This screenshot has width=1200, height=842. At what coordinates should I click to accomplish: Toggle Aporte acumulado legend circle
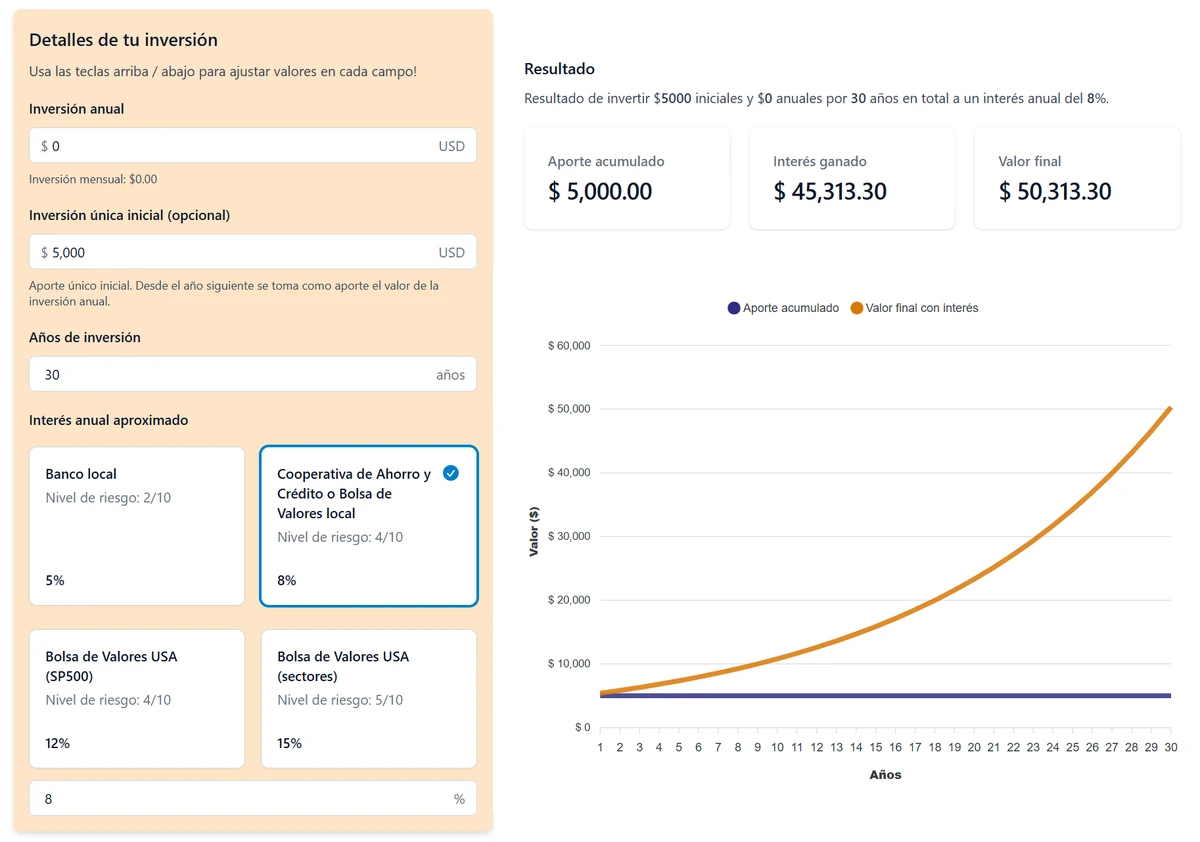click(x=734, y=308)
